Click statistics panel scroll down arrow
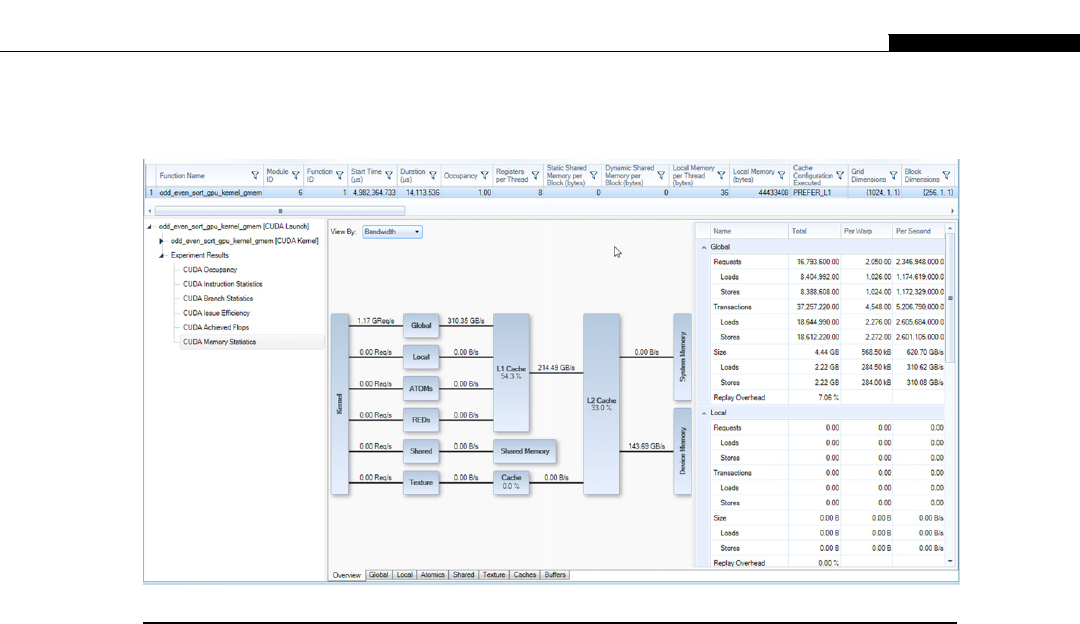The image size is (1080, 624). point(950,561)
